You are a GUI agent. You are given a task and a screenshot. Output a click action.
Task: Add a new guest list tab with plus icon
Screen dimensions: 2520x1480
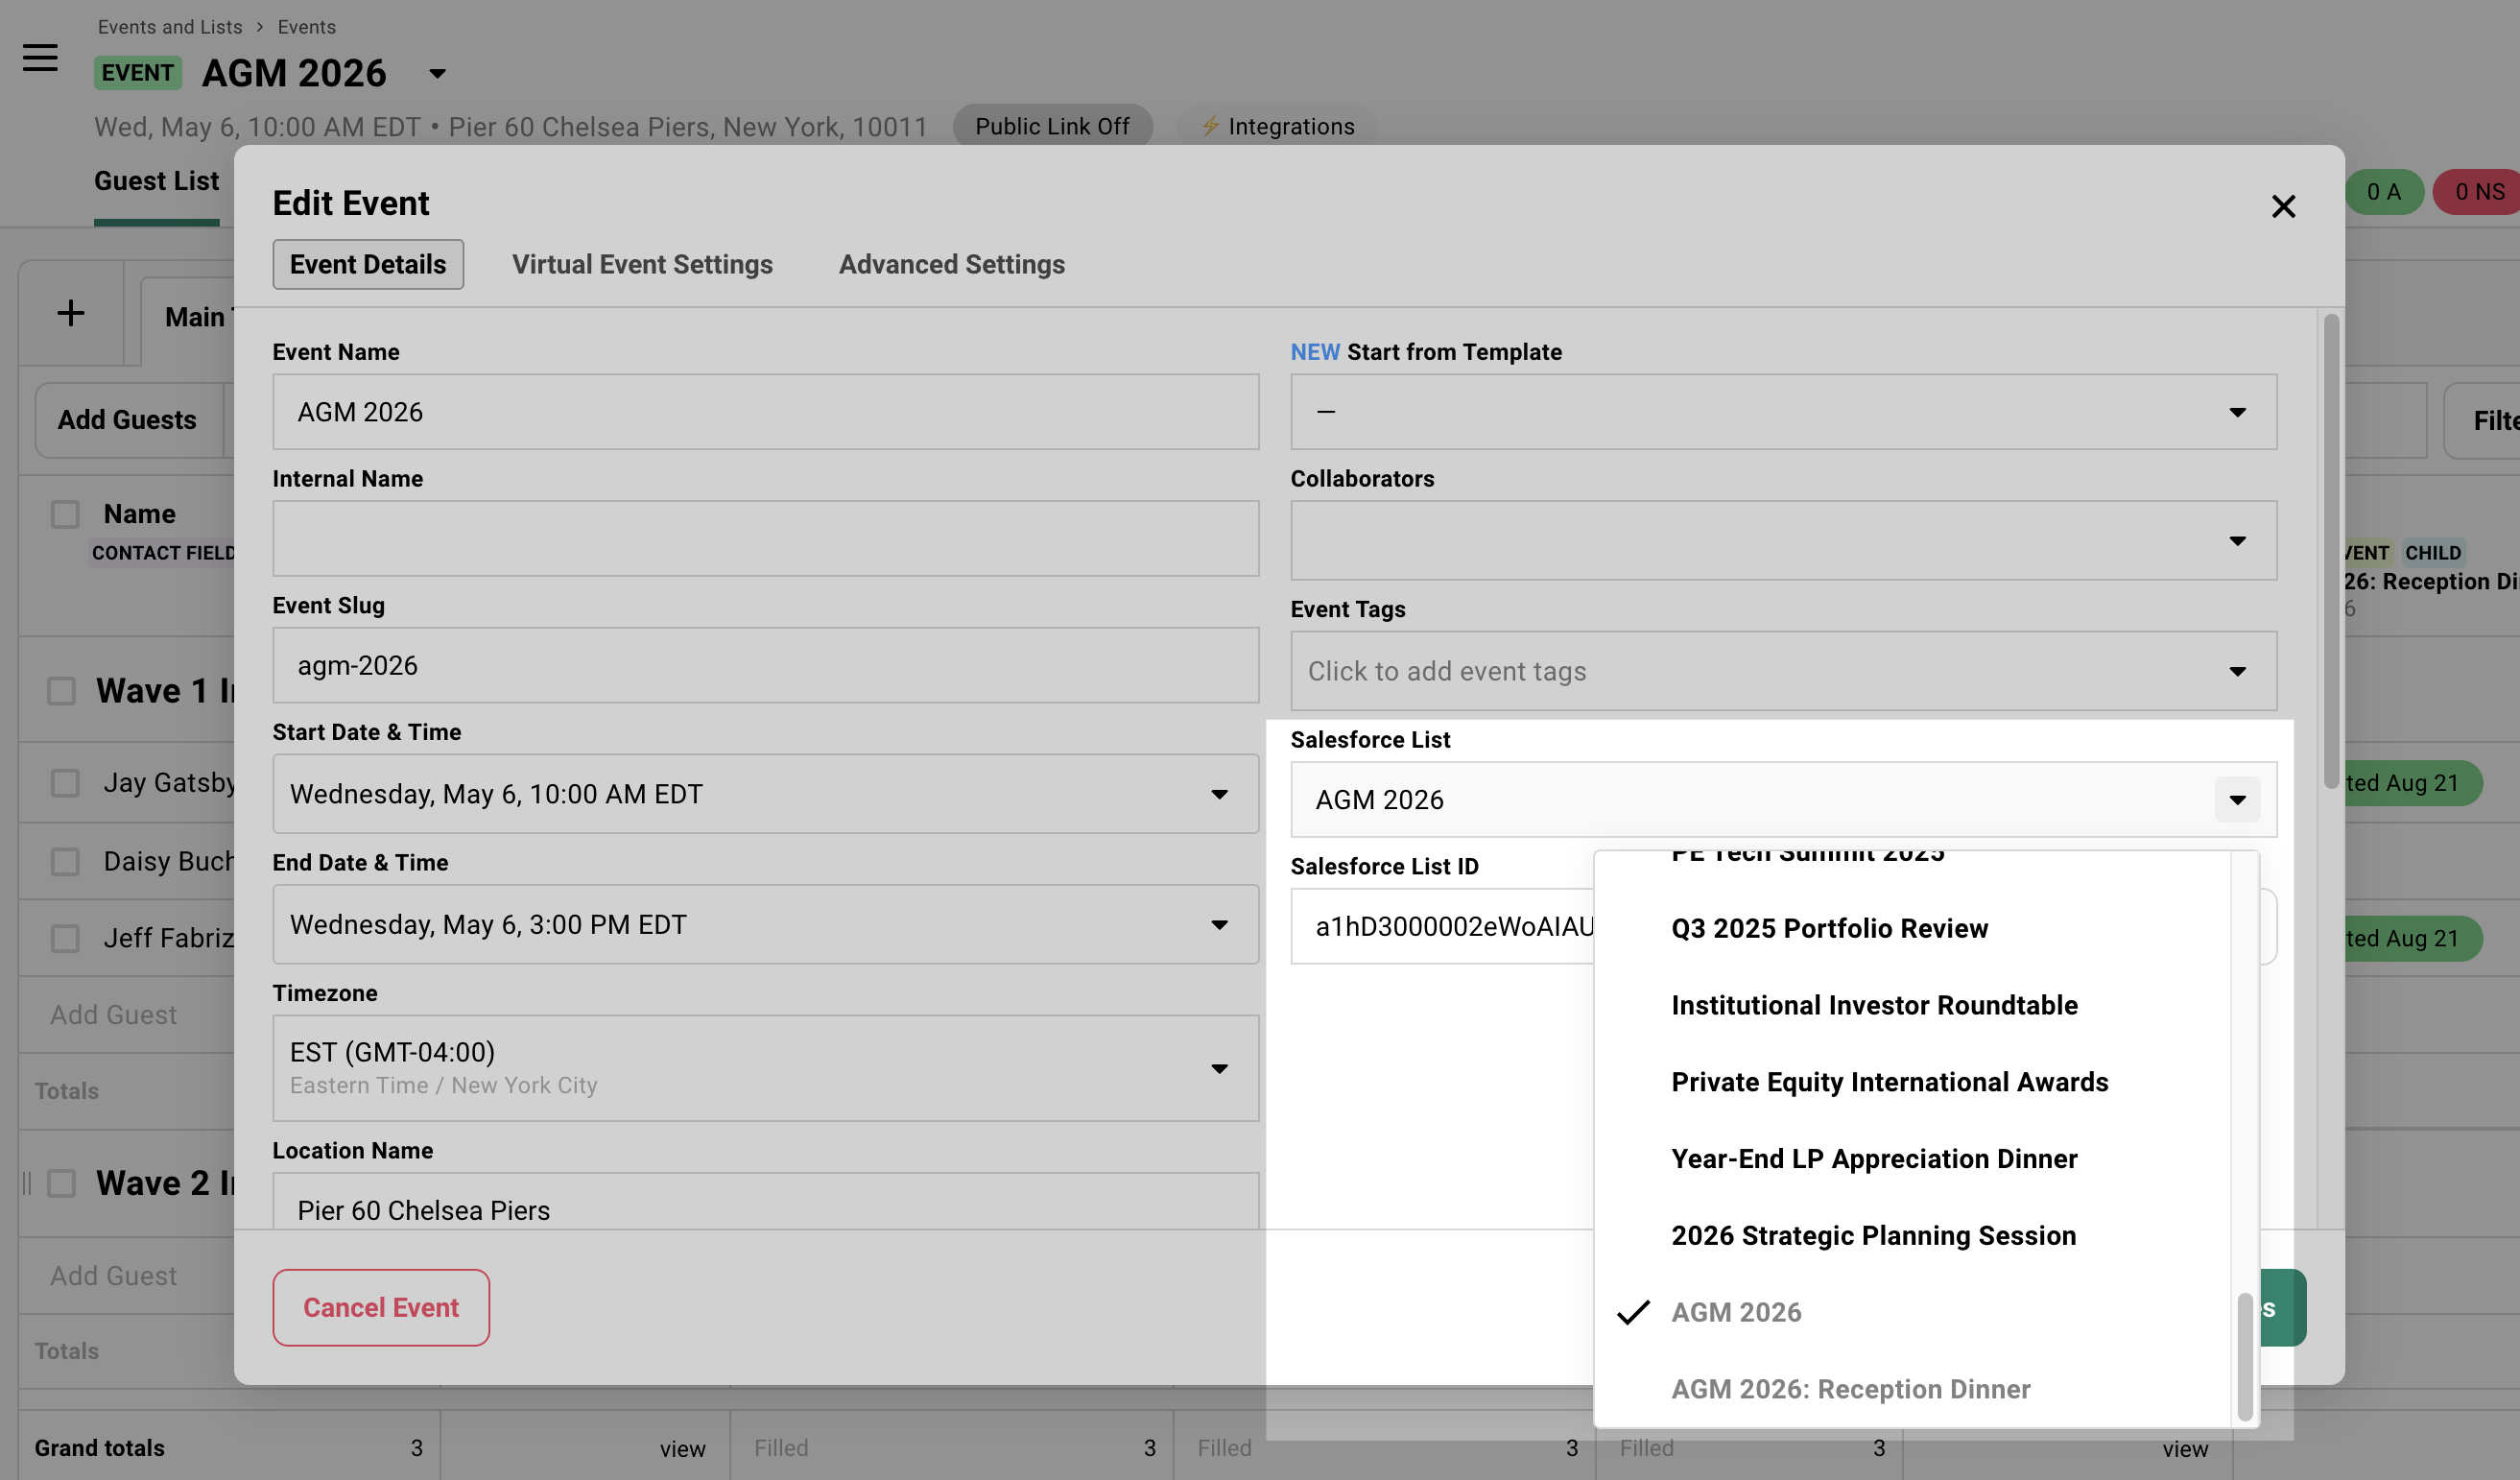coord(71,313)
